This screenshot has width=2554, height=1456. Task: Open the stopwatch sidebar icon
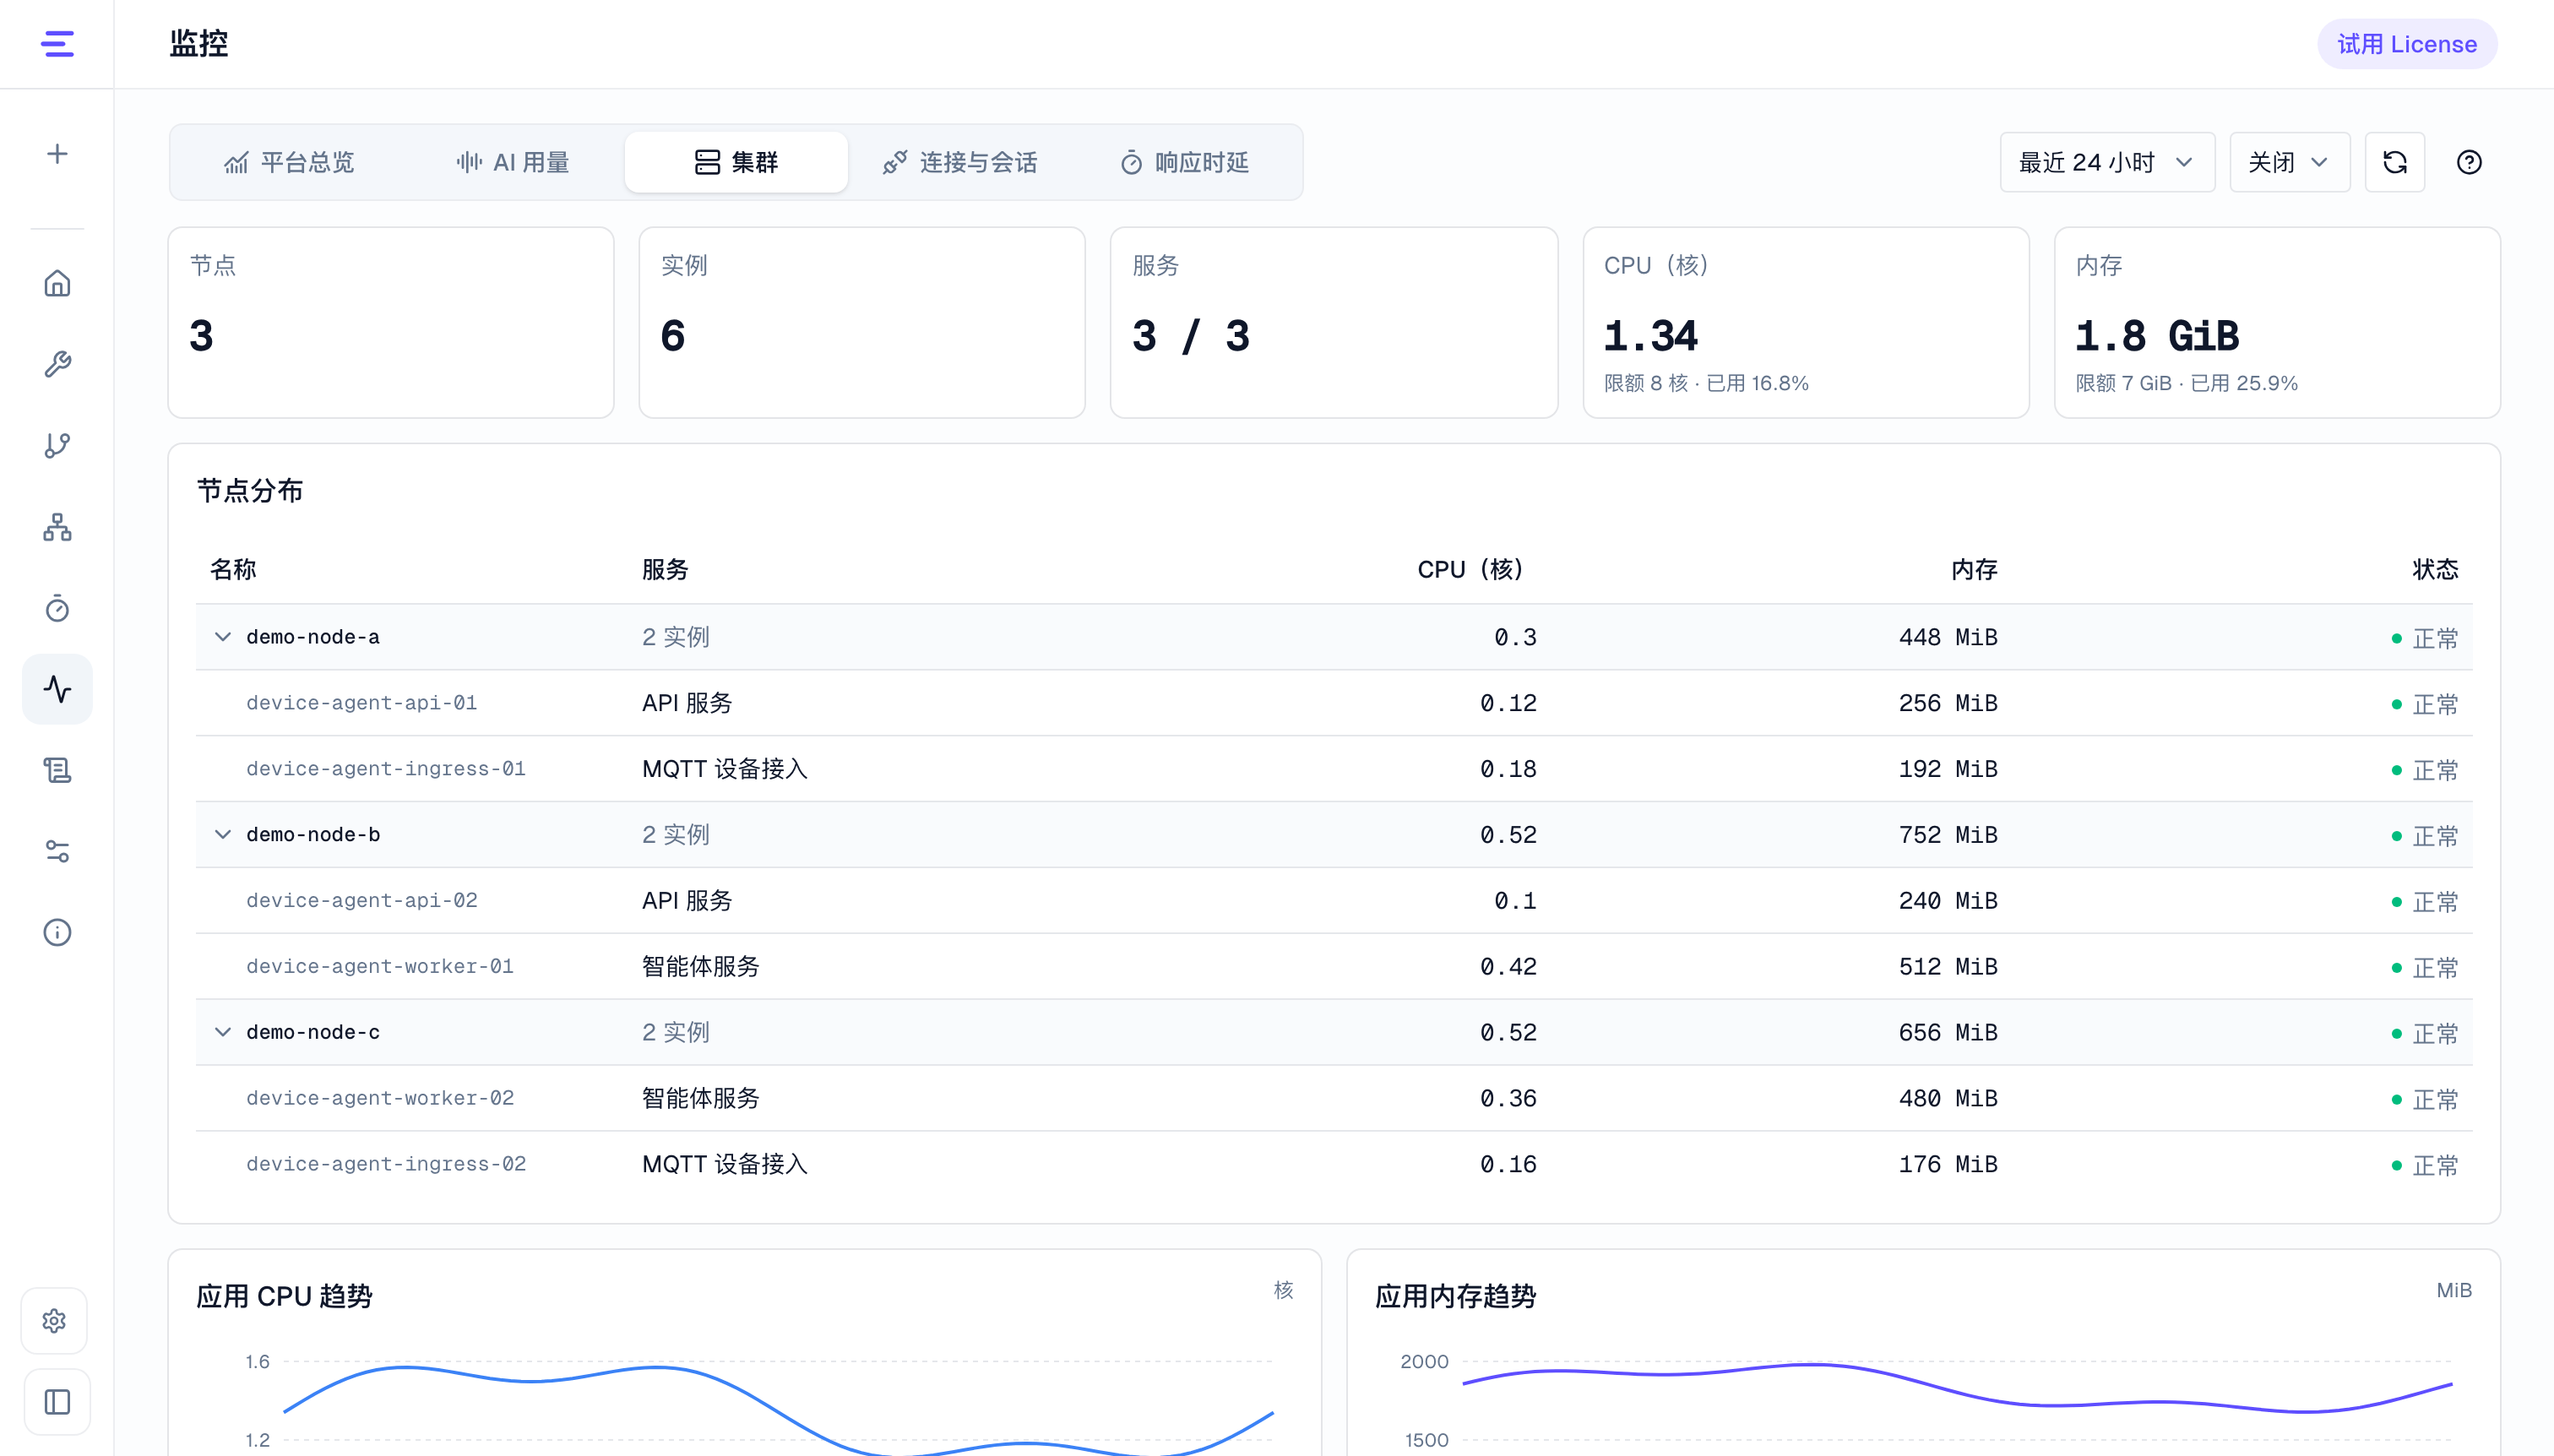pyautogui.click(x=57, y=608)
